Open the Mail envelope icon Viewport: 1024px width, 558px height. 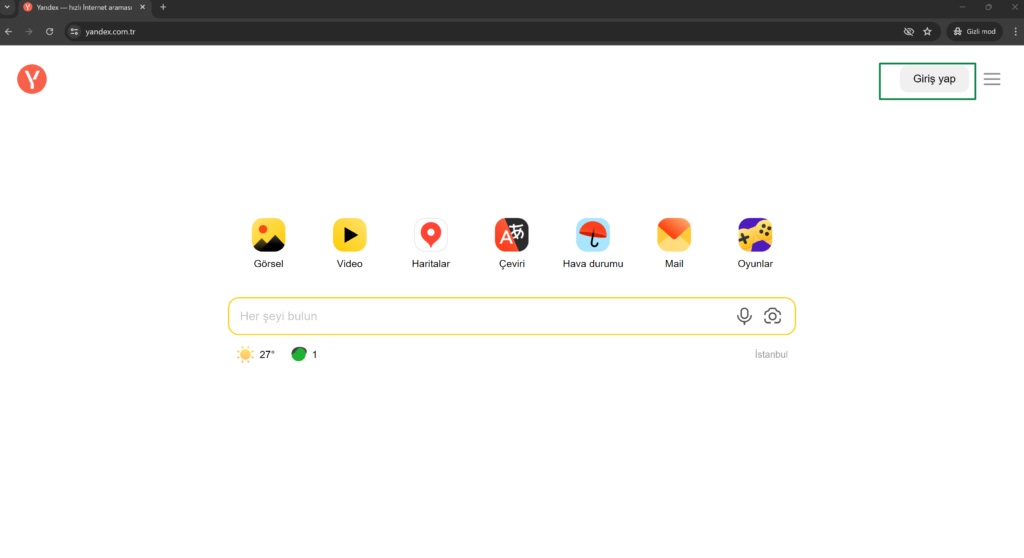[x=674, y=235]
